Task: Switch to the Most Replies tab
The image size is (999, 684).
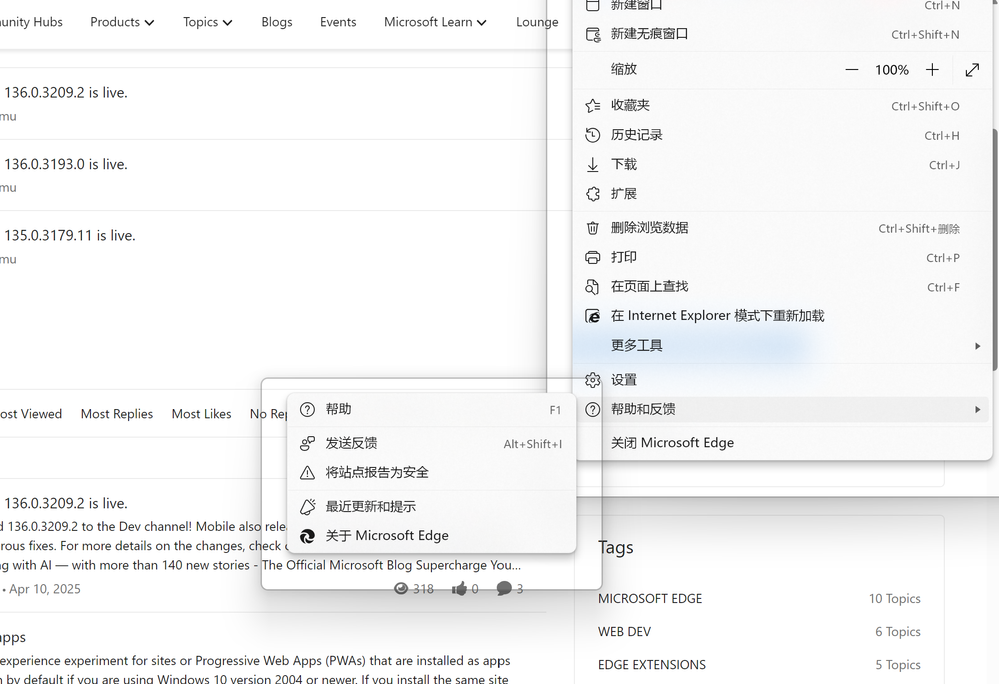Action: (117, 414)
